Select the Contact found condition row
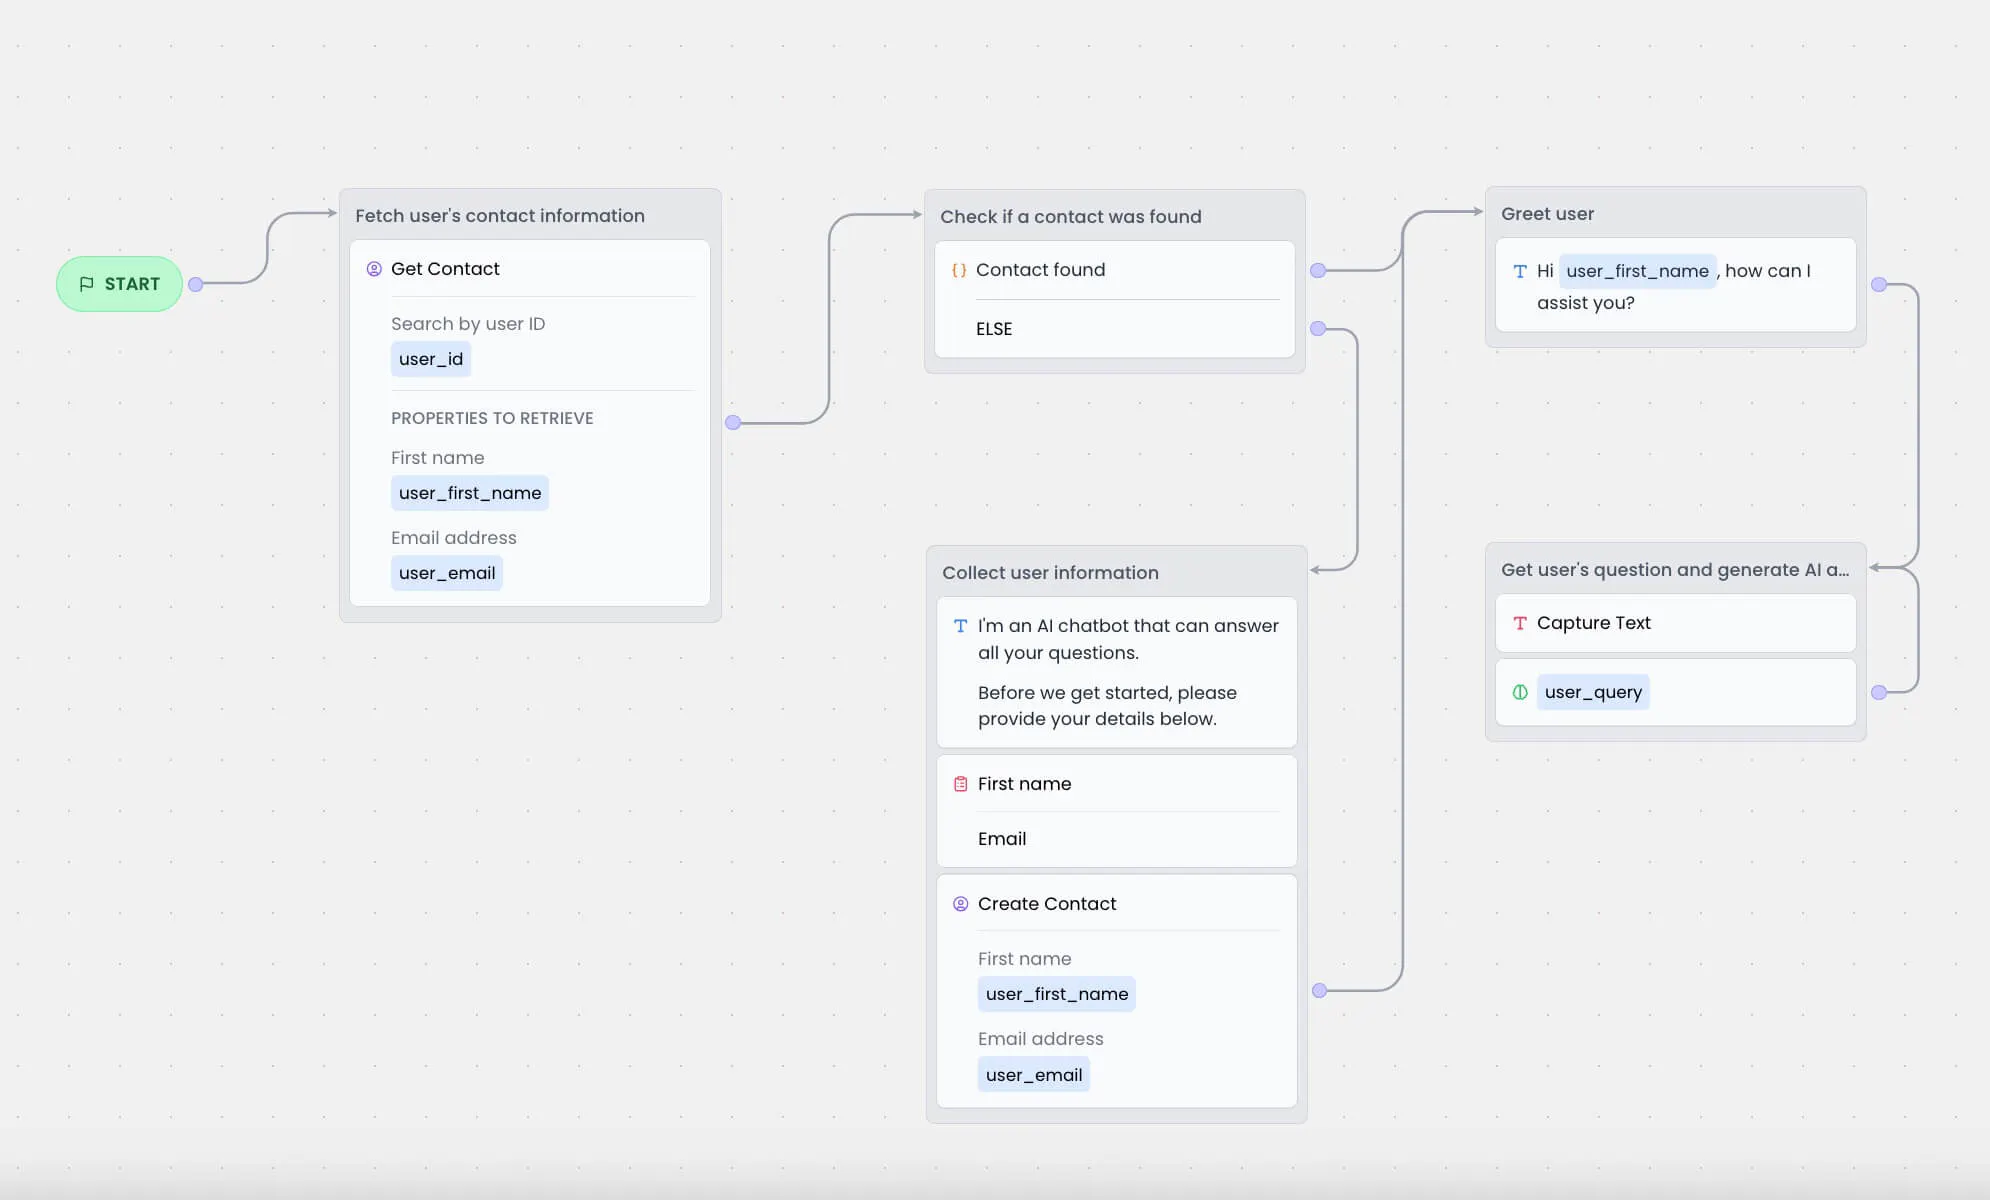Screen dimensions: 1990x1200 click(1115, 270)
